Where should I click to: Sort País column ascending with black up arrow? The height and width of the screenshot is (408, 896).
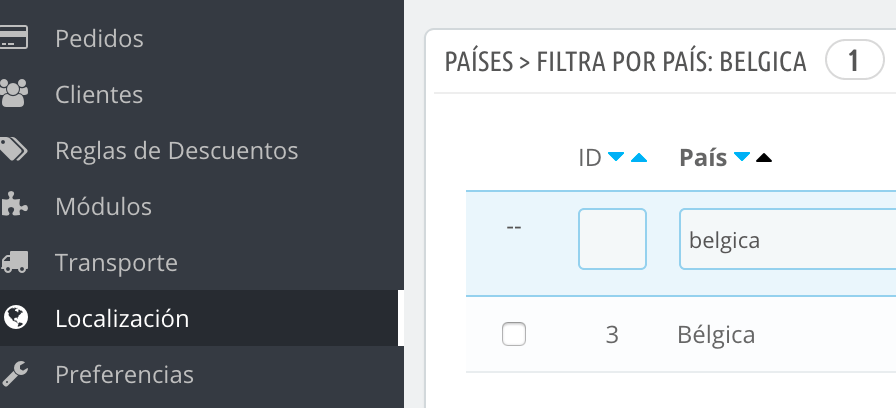(764, 157)
